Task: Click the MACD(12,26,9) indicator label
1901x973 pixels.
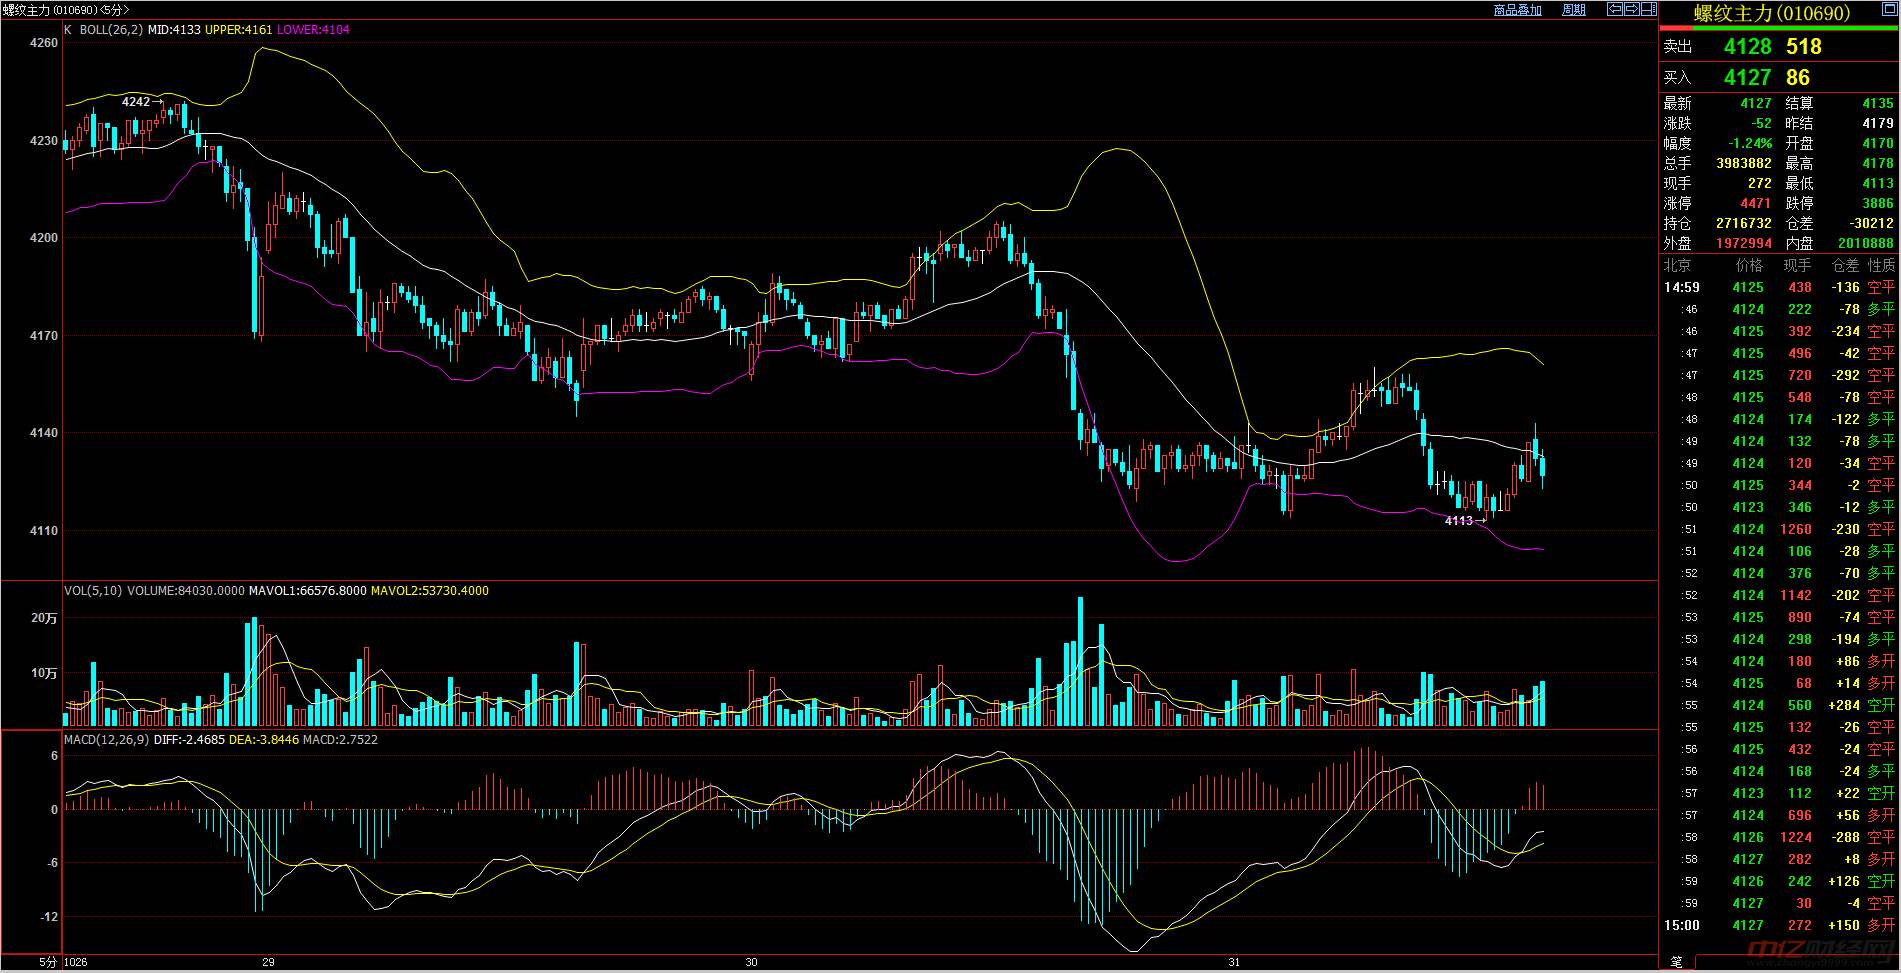Action: 106,740
